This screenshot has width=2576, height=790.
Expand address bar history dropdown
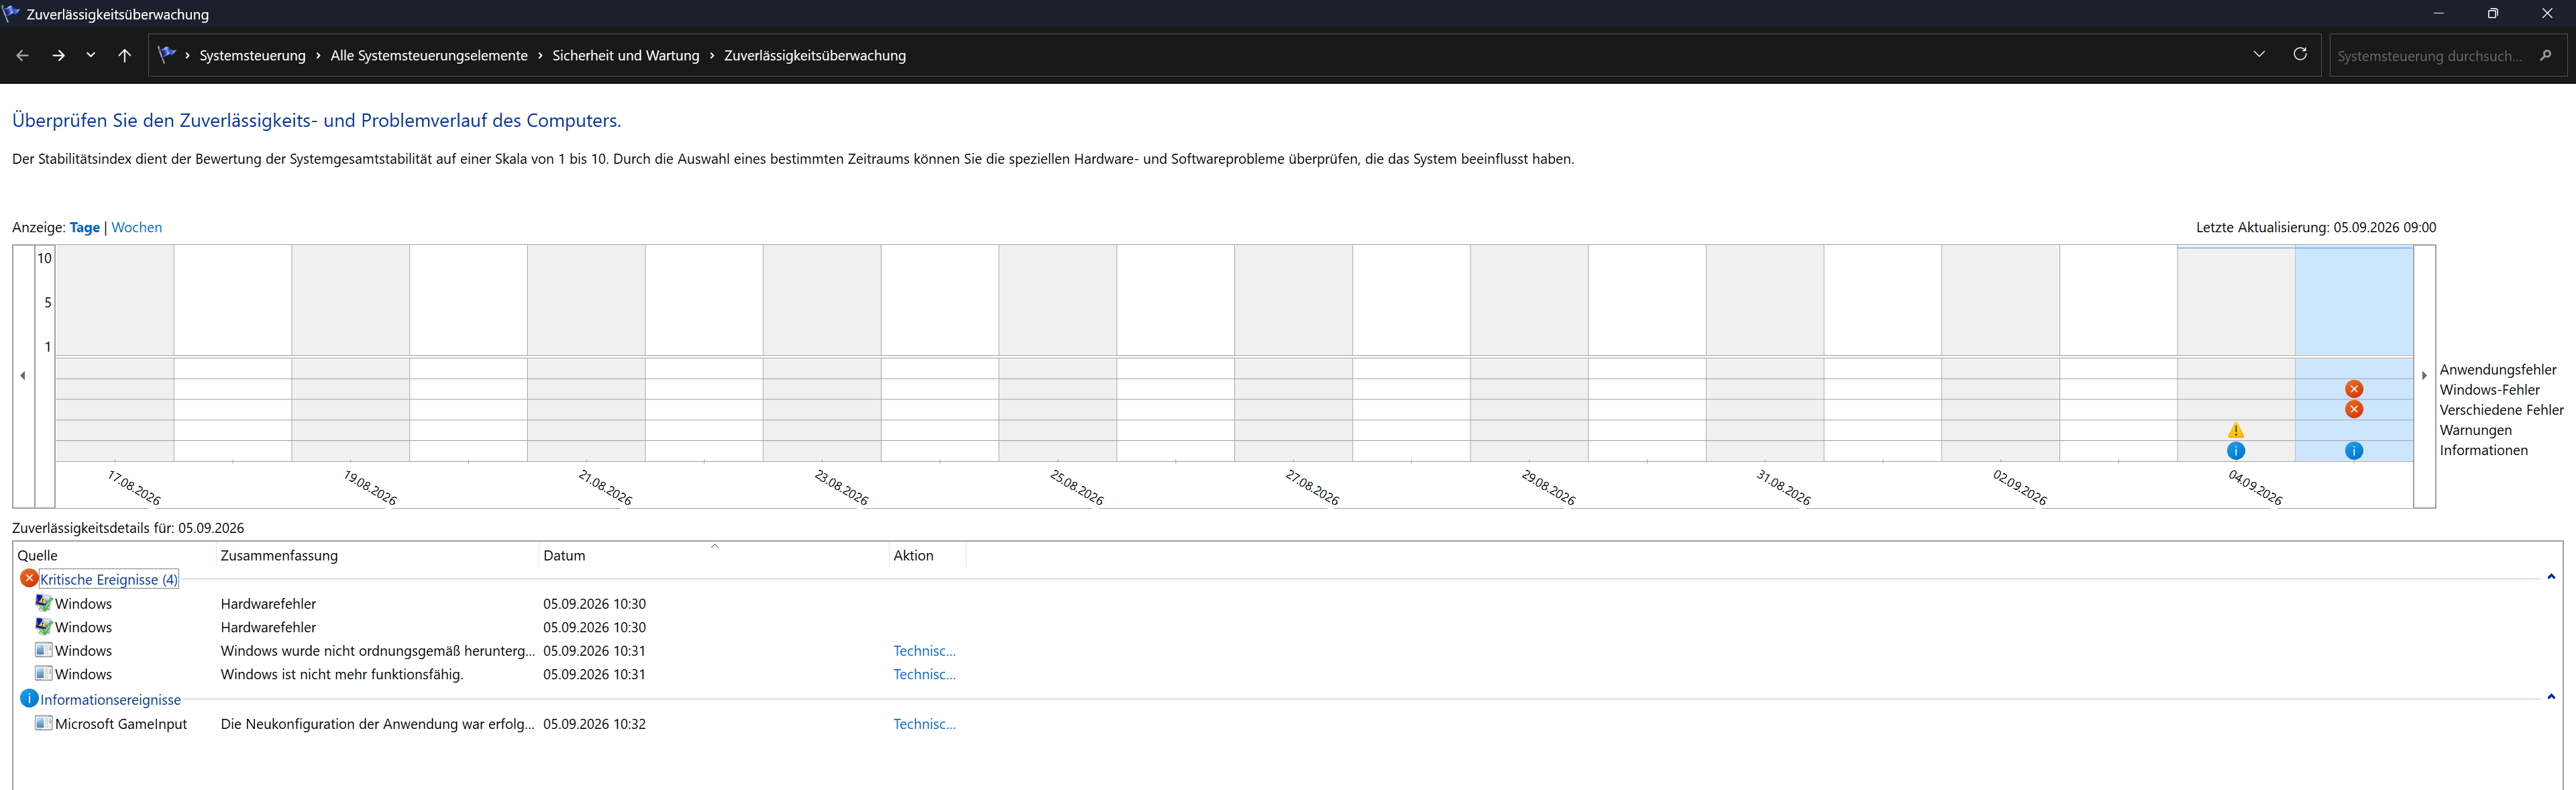point(2259,55)
